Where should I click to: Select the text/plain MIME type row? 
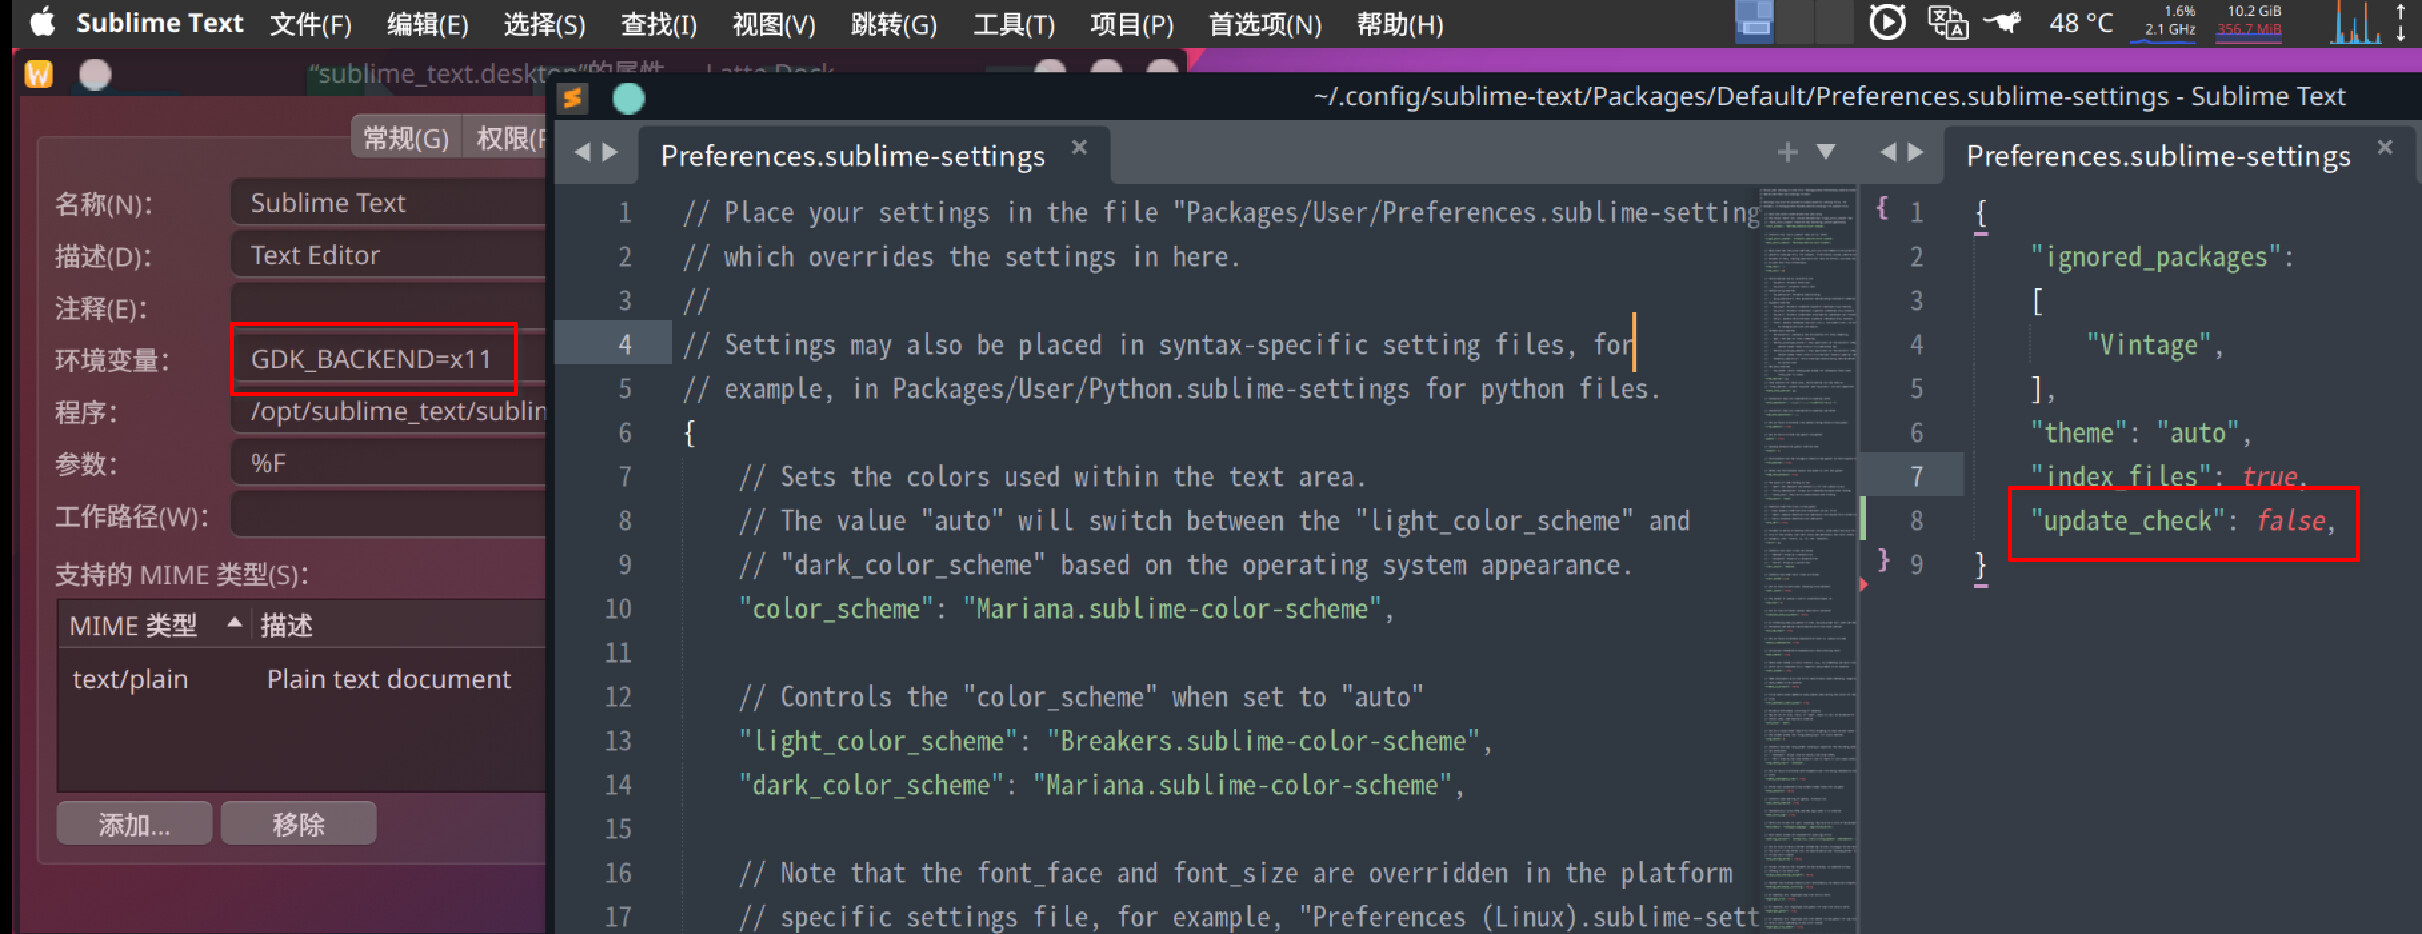pyautogui.click(x=303, y=679)
